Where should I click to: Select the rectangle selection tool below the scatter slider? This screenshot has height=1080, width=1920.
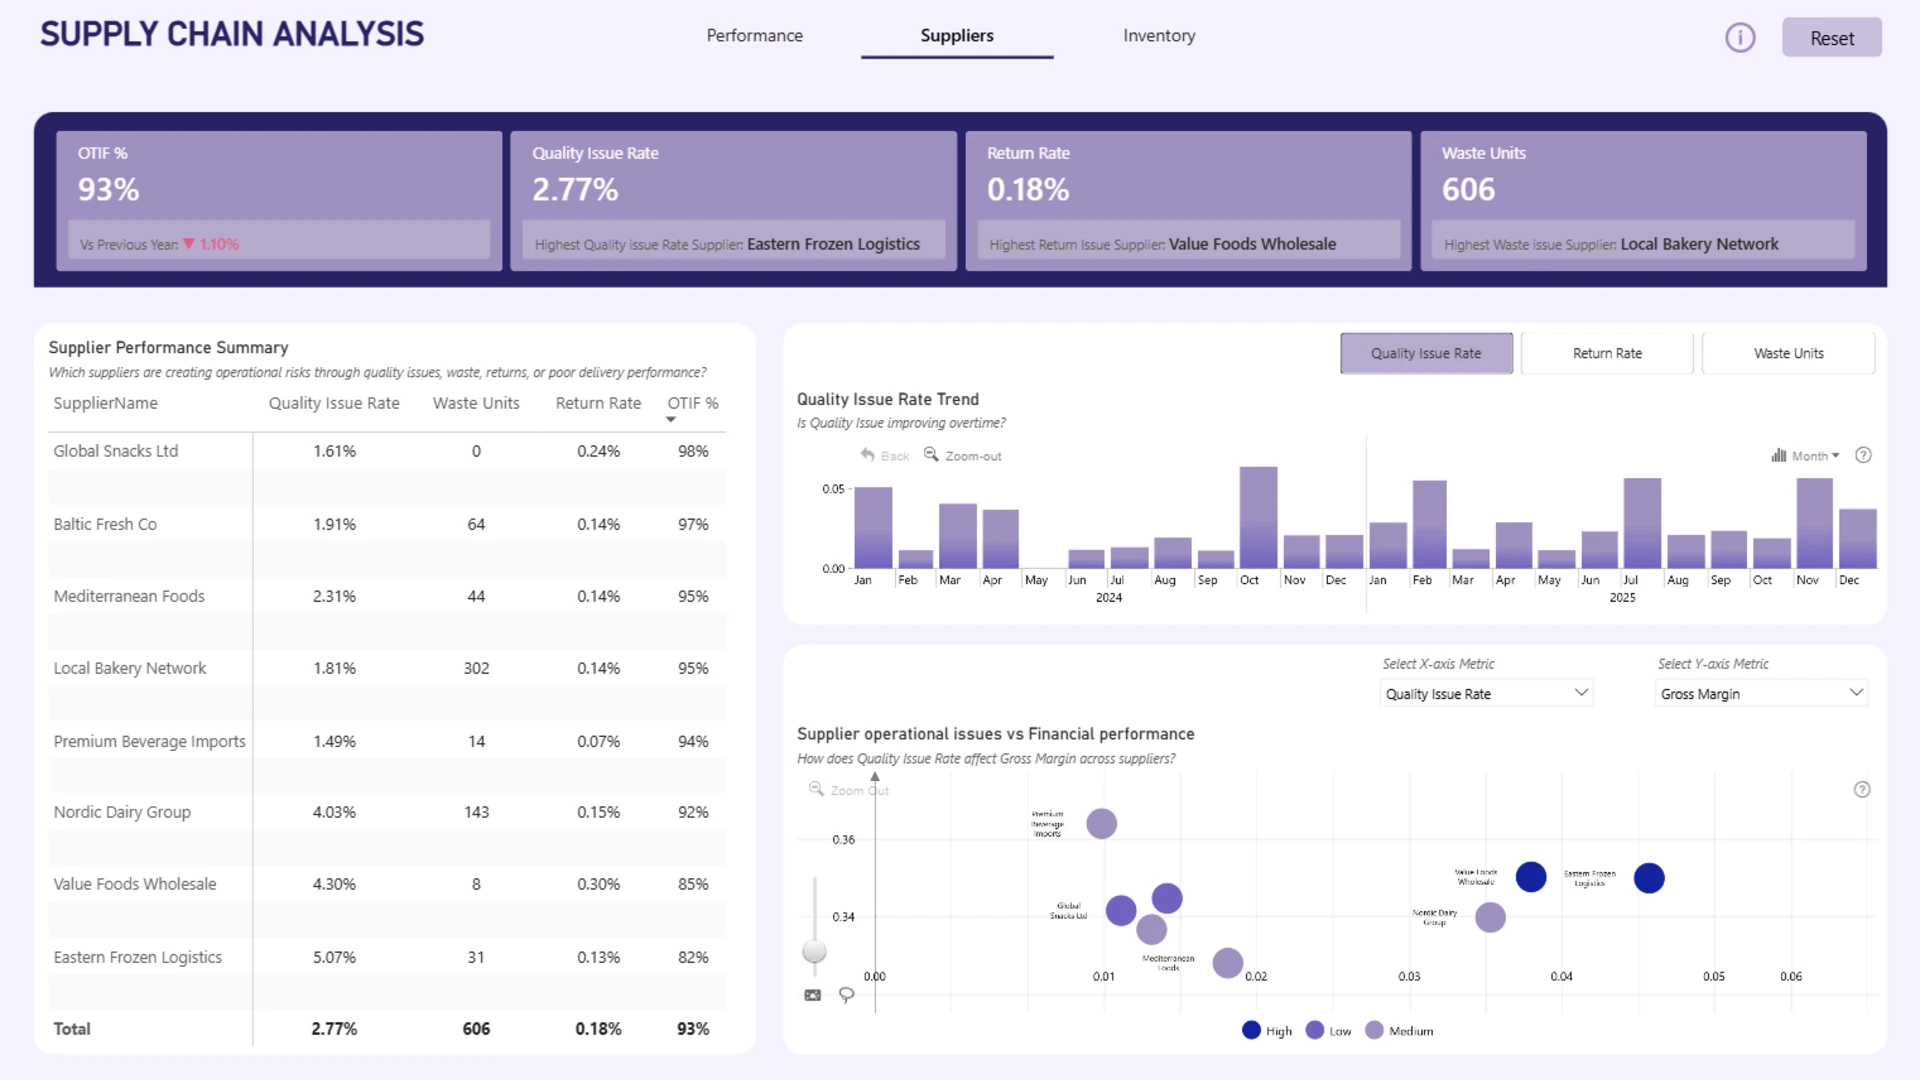813,995
